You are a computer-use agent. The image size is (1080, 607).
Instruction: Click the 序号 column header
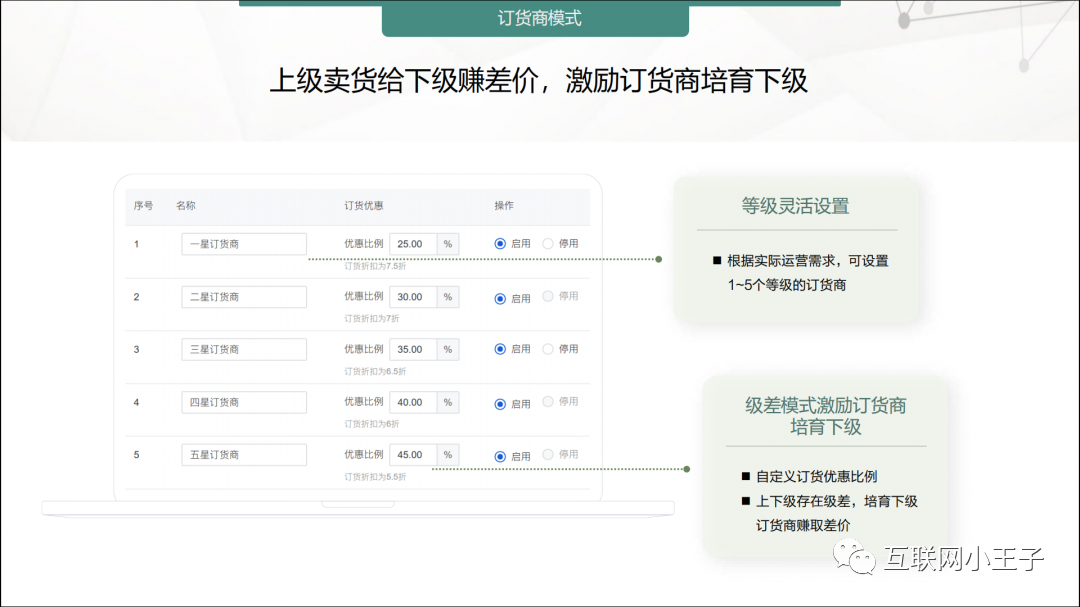[143, 205]
